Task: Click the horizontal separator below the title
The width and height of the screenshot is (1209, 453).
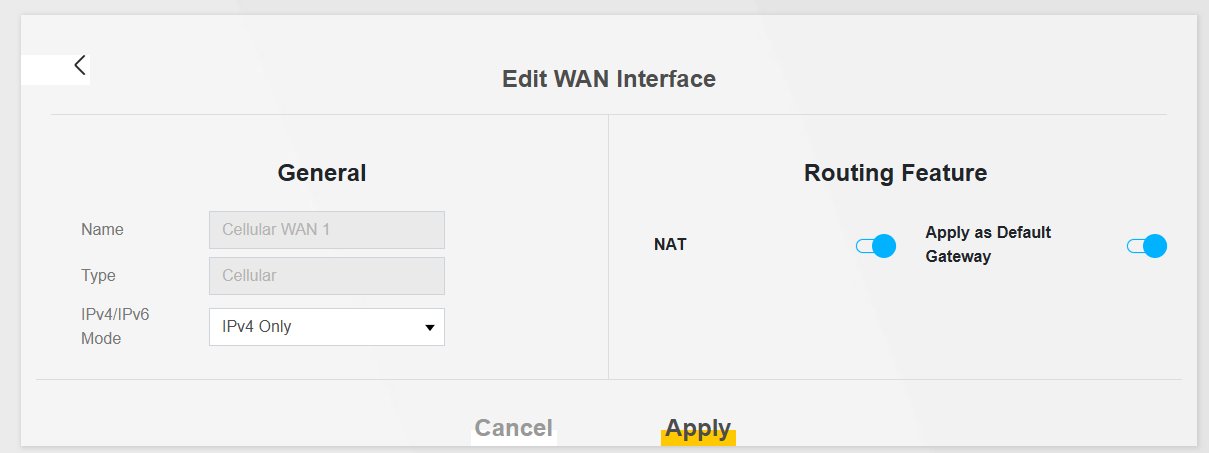Action: point(608,114)
